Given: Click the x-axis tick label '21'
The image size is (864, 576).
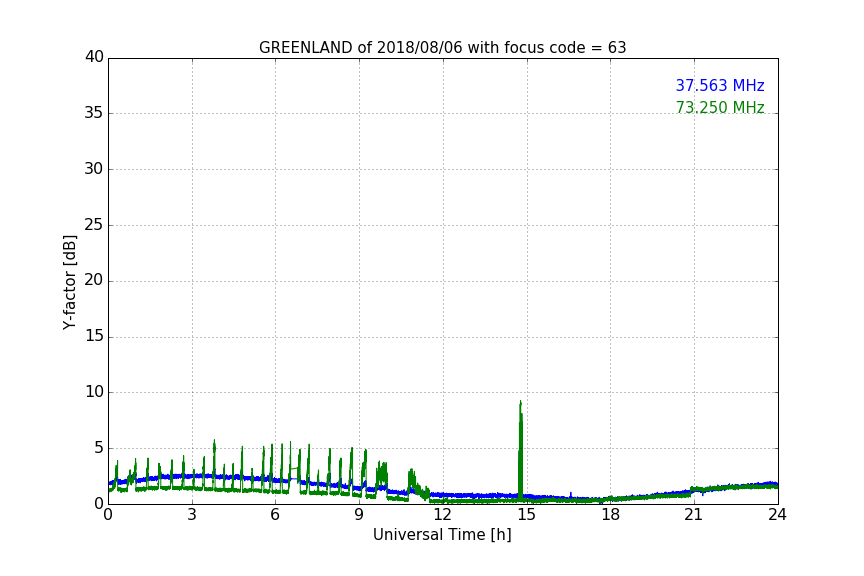Looking at the screenshot, I should [x=694, y=515].
